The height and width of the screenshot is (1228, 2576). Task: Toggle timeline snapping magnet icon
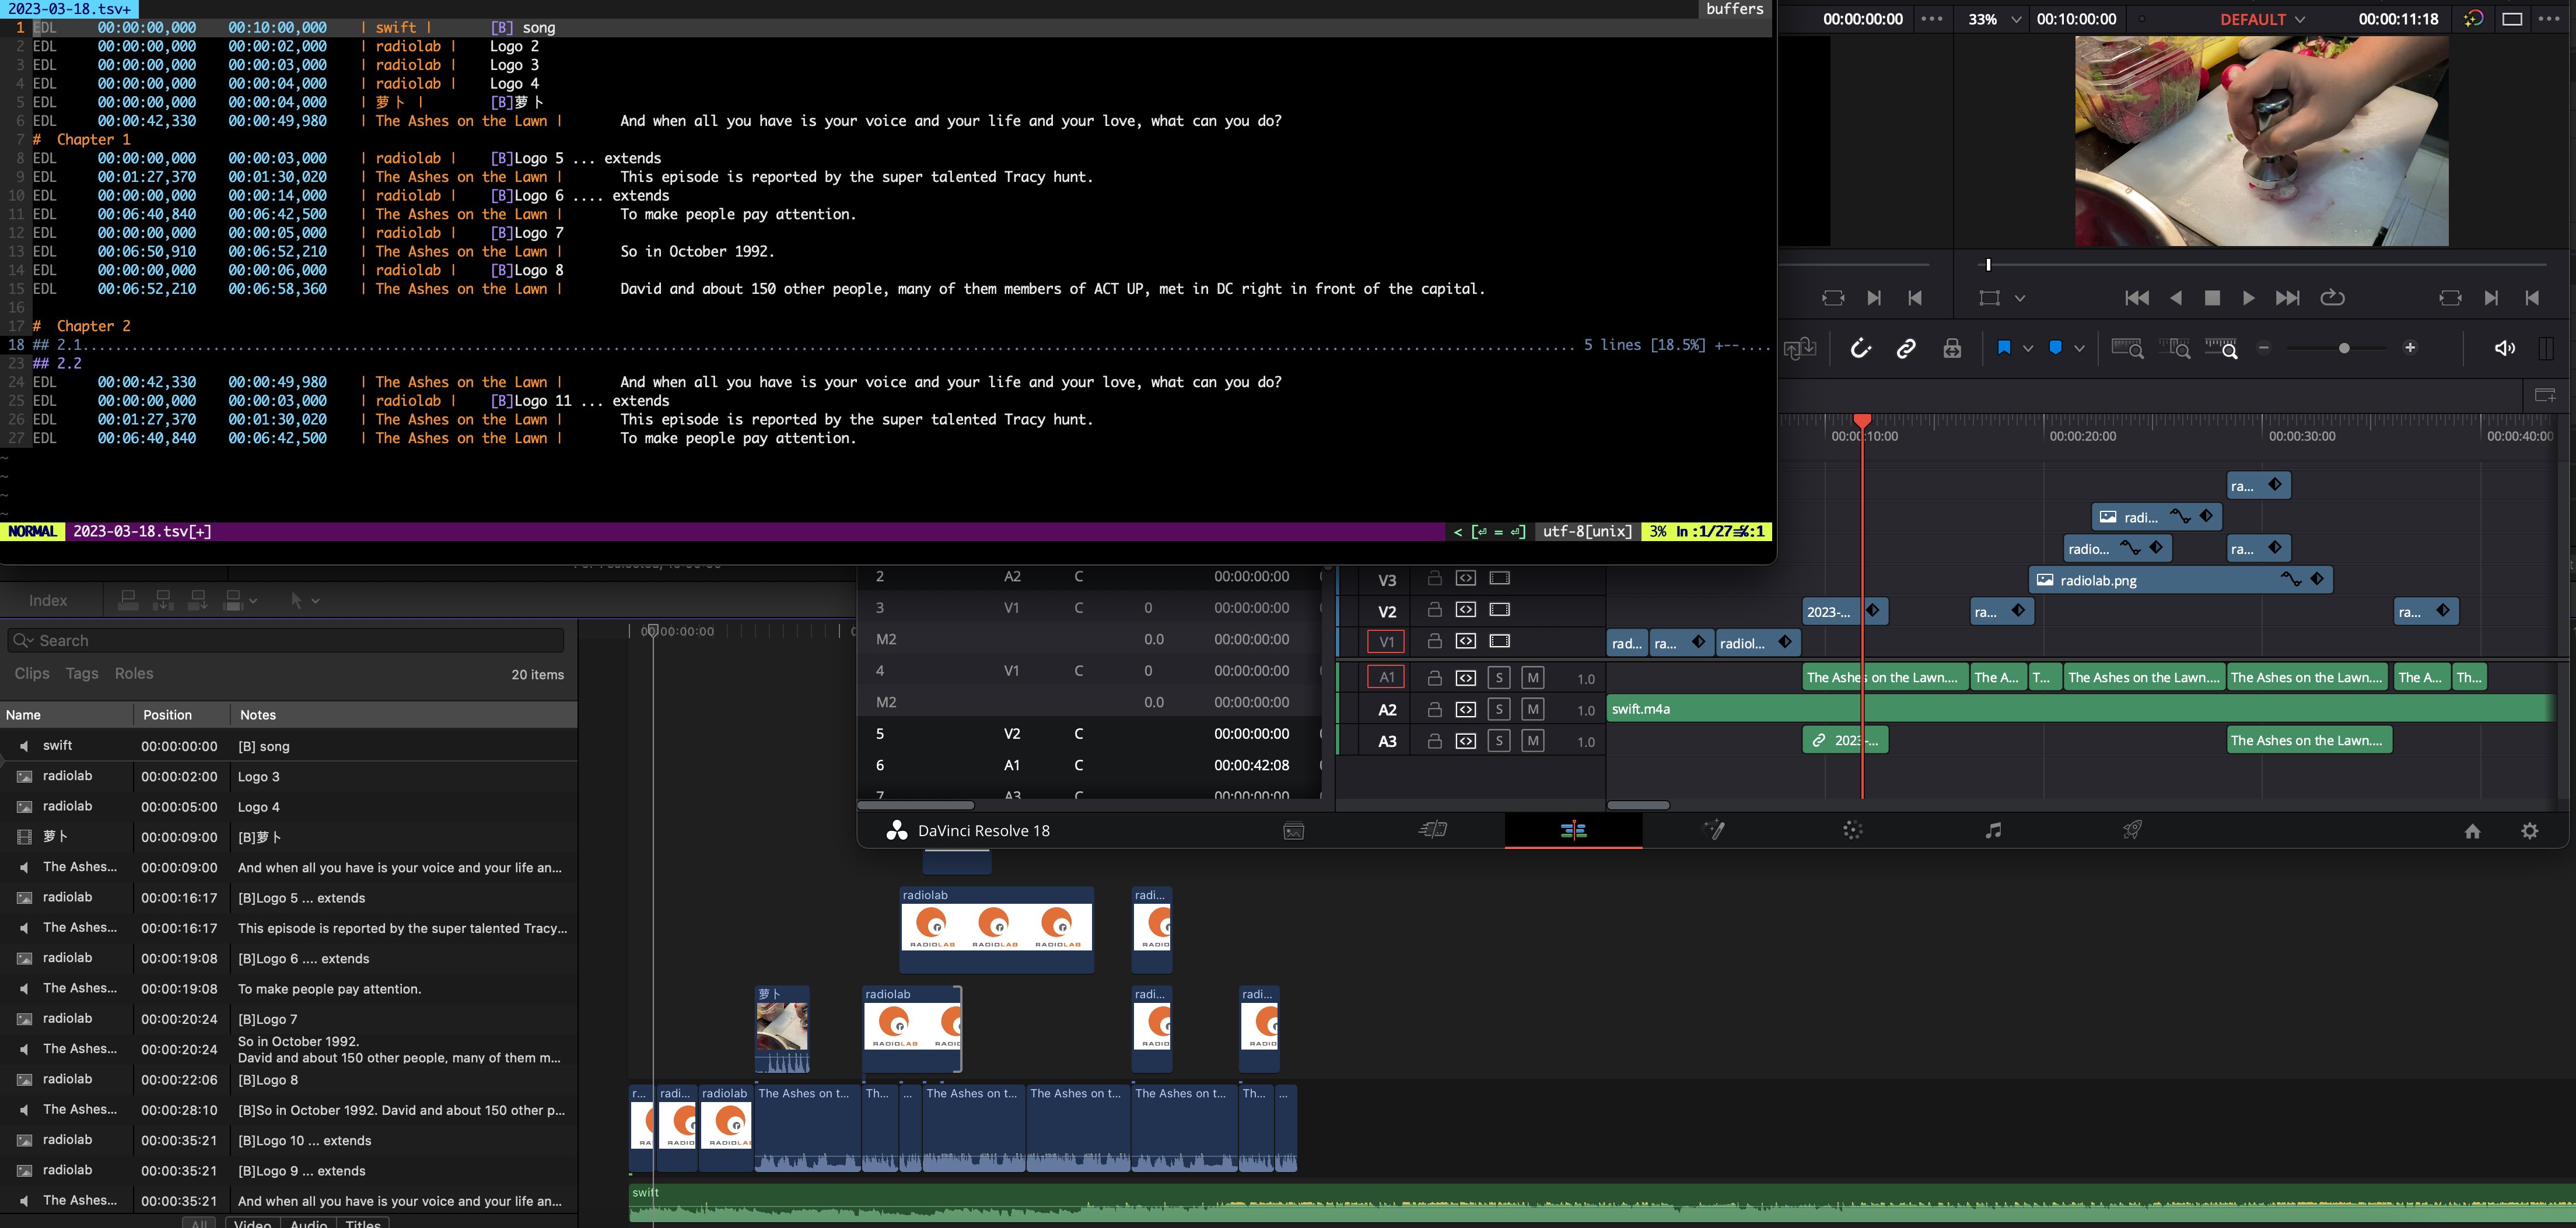1860,348
